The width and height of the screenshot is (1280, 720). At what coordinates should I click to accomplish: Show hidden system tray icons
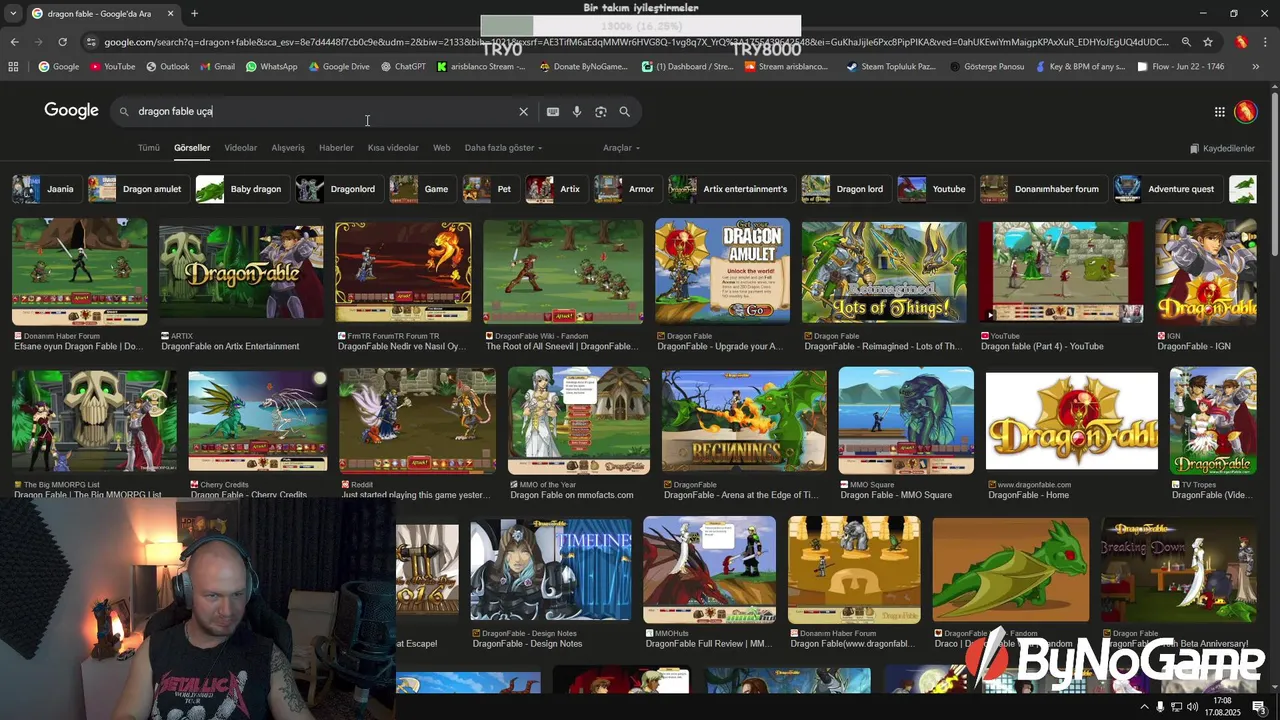[1144, 707]
